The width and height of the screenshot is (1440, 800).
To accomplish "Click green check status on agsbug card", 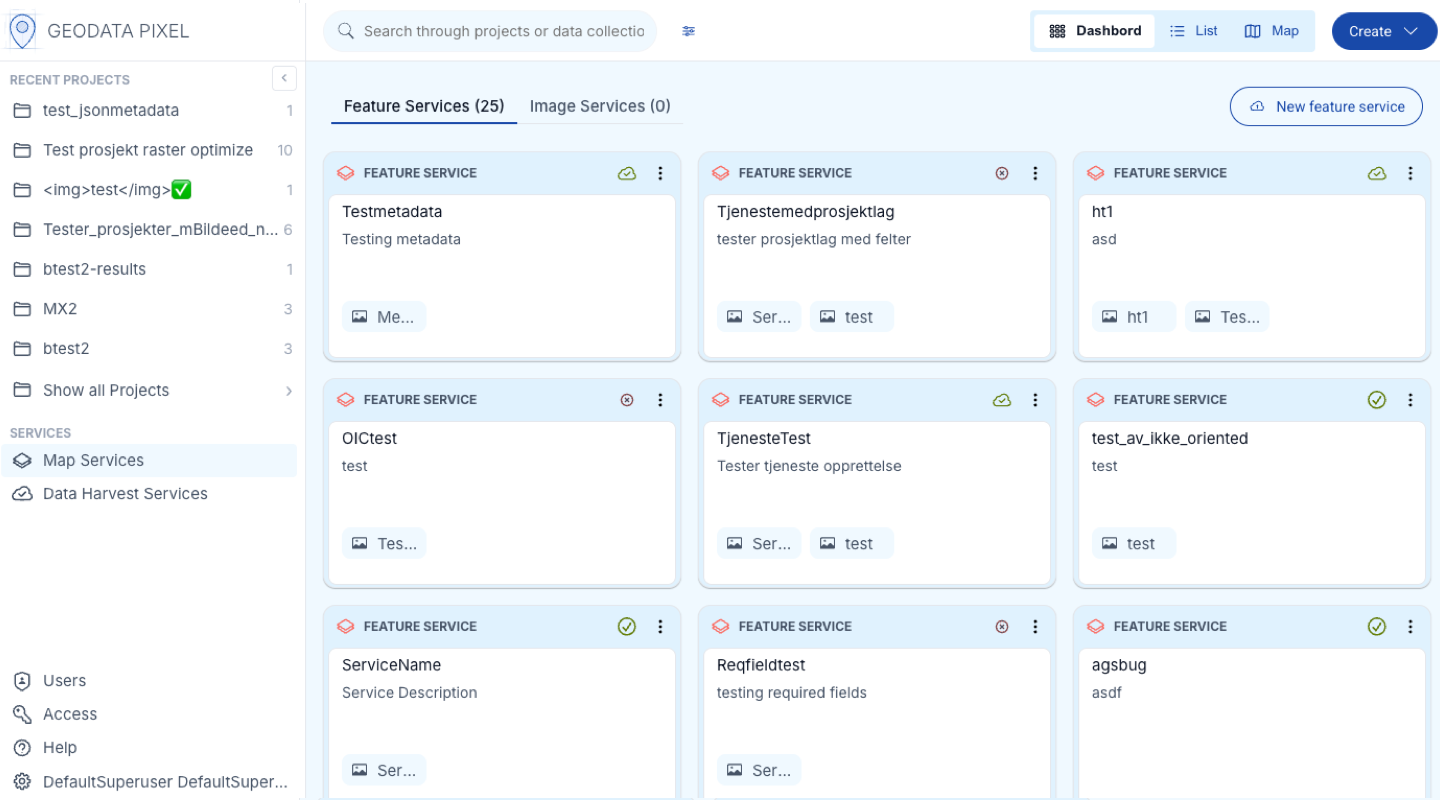I will point(1377,627).
